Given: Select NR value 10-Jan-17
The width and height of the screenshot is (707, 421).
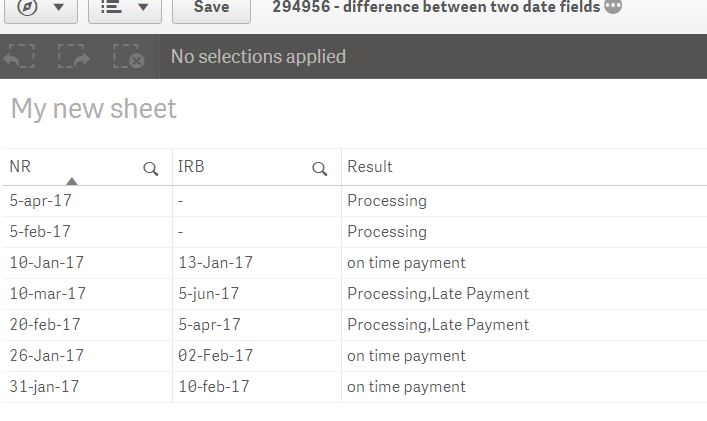Looking at the screenshot, I should pyautogui.click(x=47, y=263).
